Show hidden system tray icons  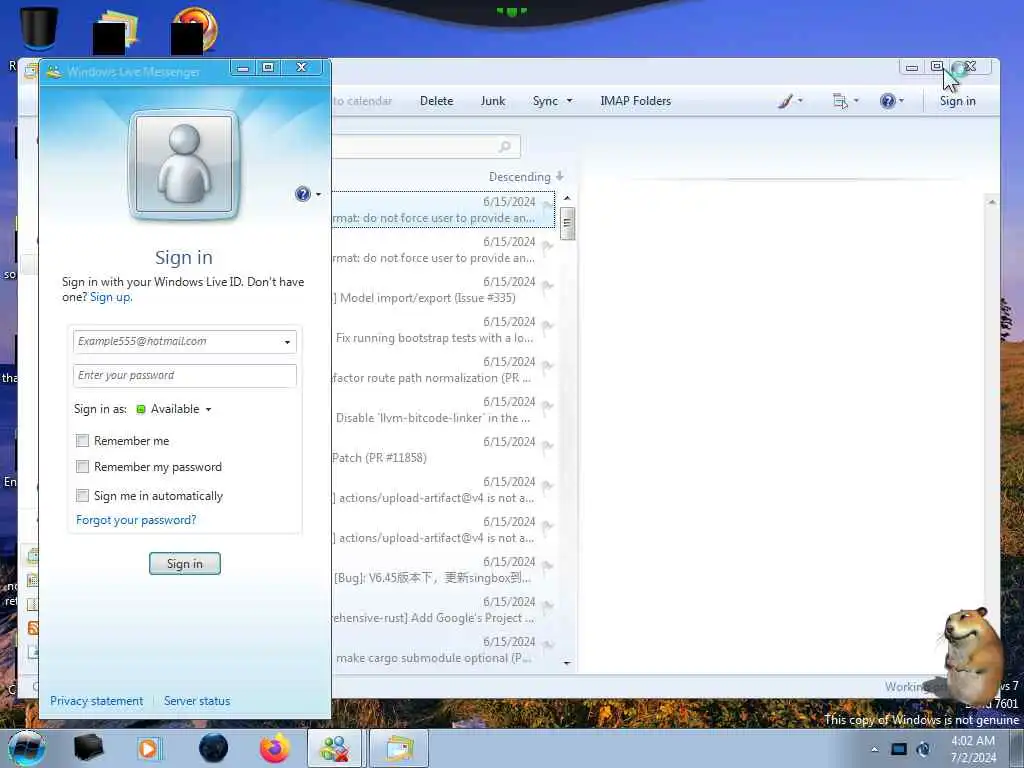(x=874, y=750)
